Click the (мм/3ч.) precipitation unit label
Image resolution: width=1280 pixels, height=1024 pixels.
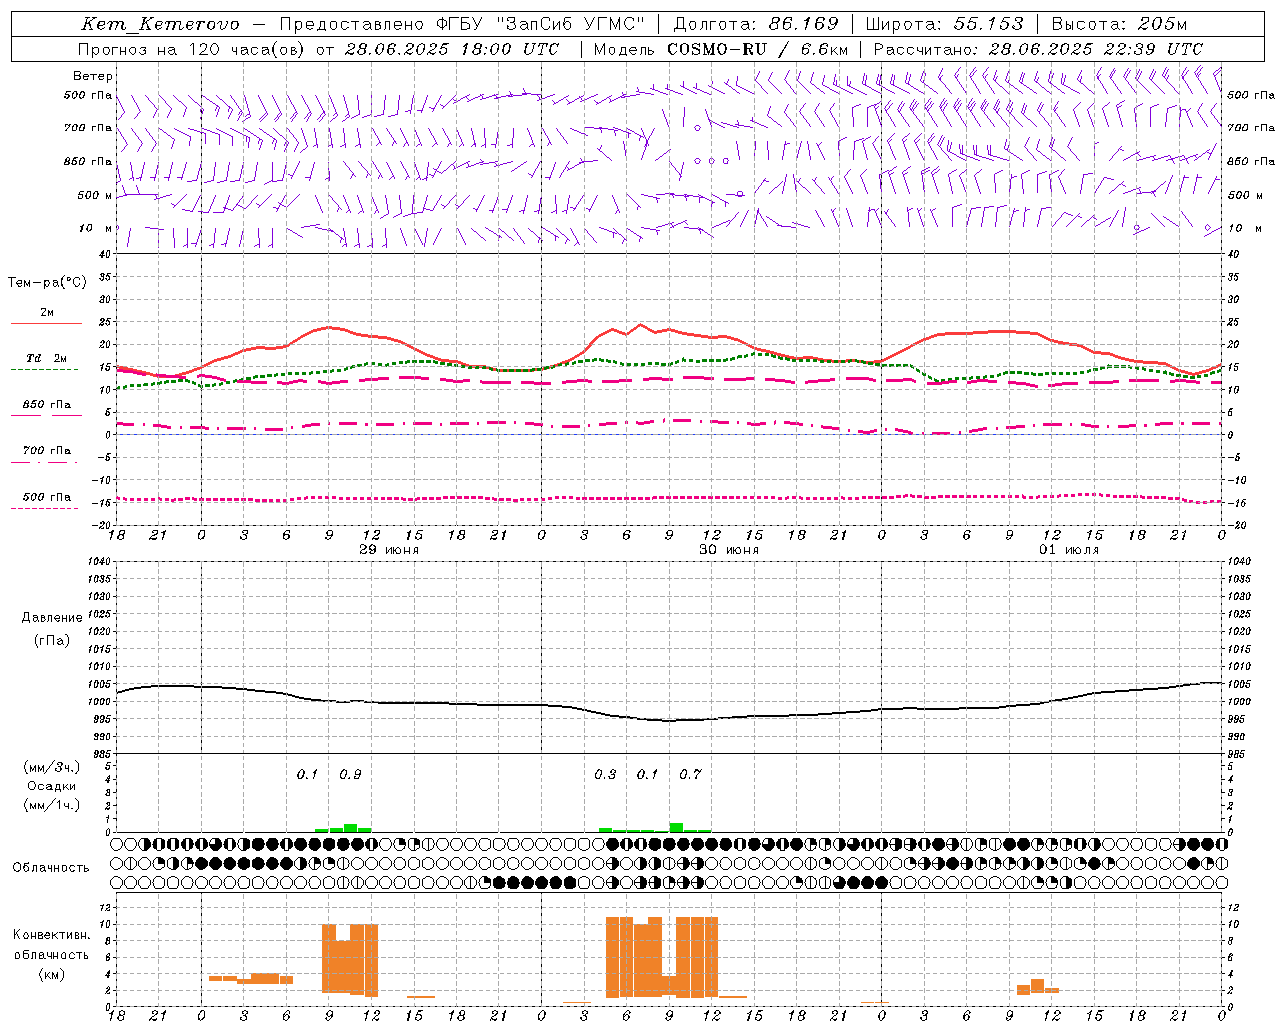[52, 768]
